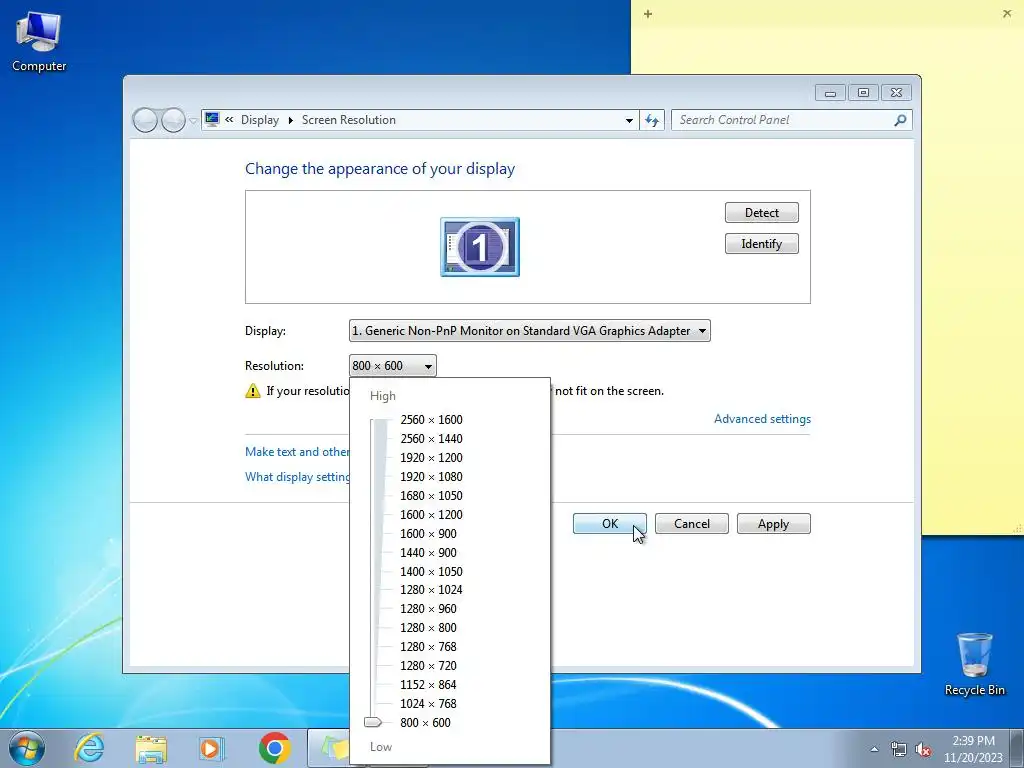Delete the sticky note with X
Screen dimensions: 1024x768
pos(1007,14)
